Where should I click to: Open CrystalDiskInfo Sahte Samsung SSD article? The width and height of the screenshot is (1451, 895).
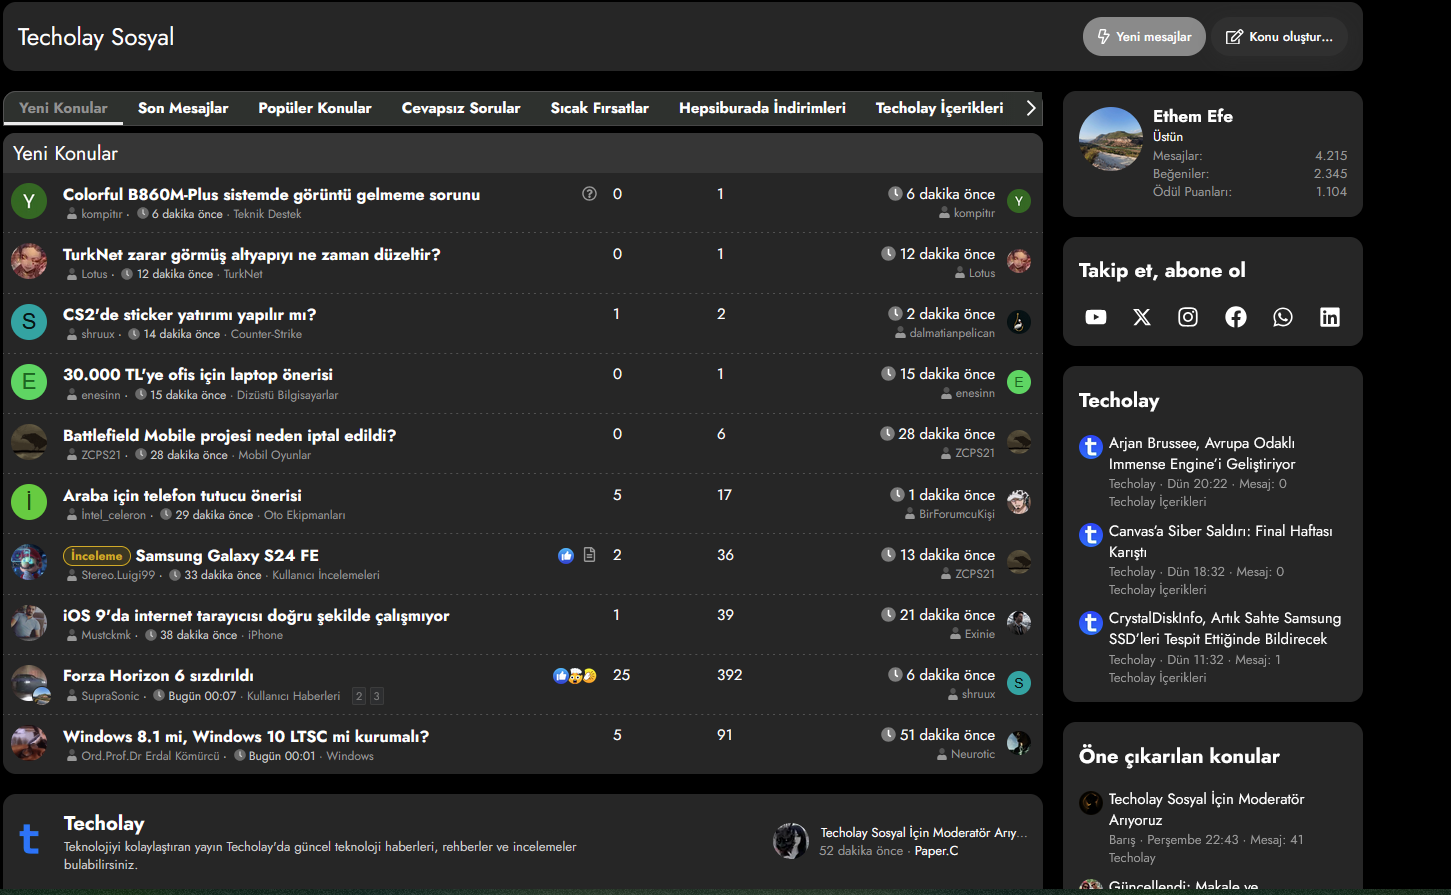coord(1225,628)
